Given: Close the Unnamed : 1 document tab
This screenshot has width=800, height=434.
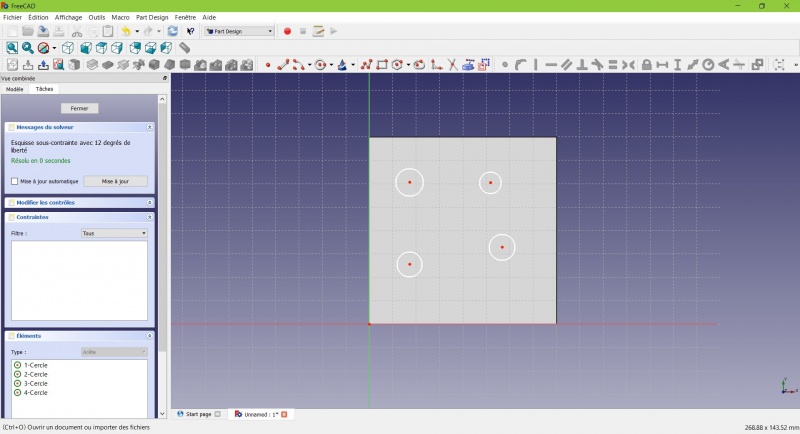Looking at the screenshot, I should (x=284, y=414).
